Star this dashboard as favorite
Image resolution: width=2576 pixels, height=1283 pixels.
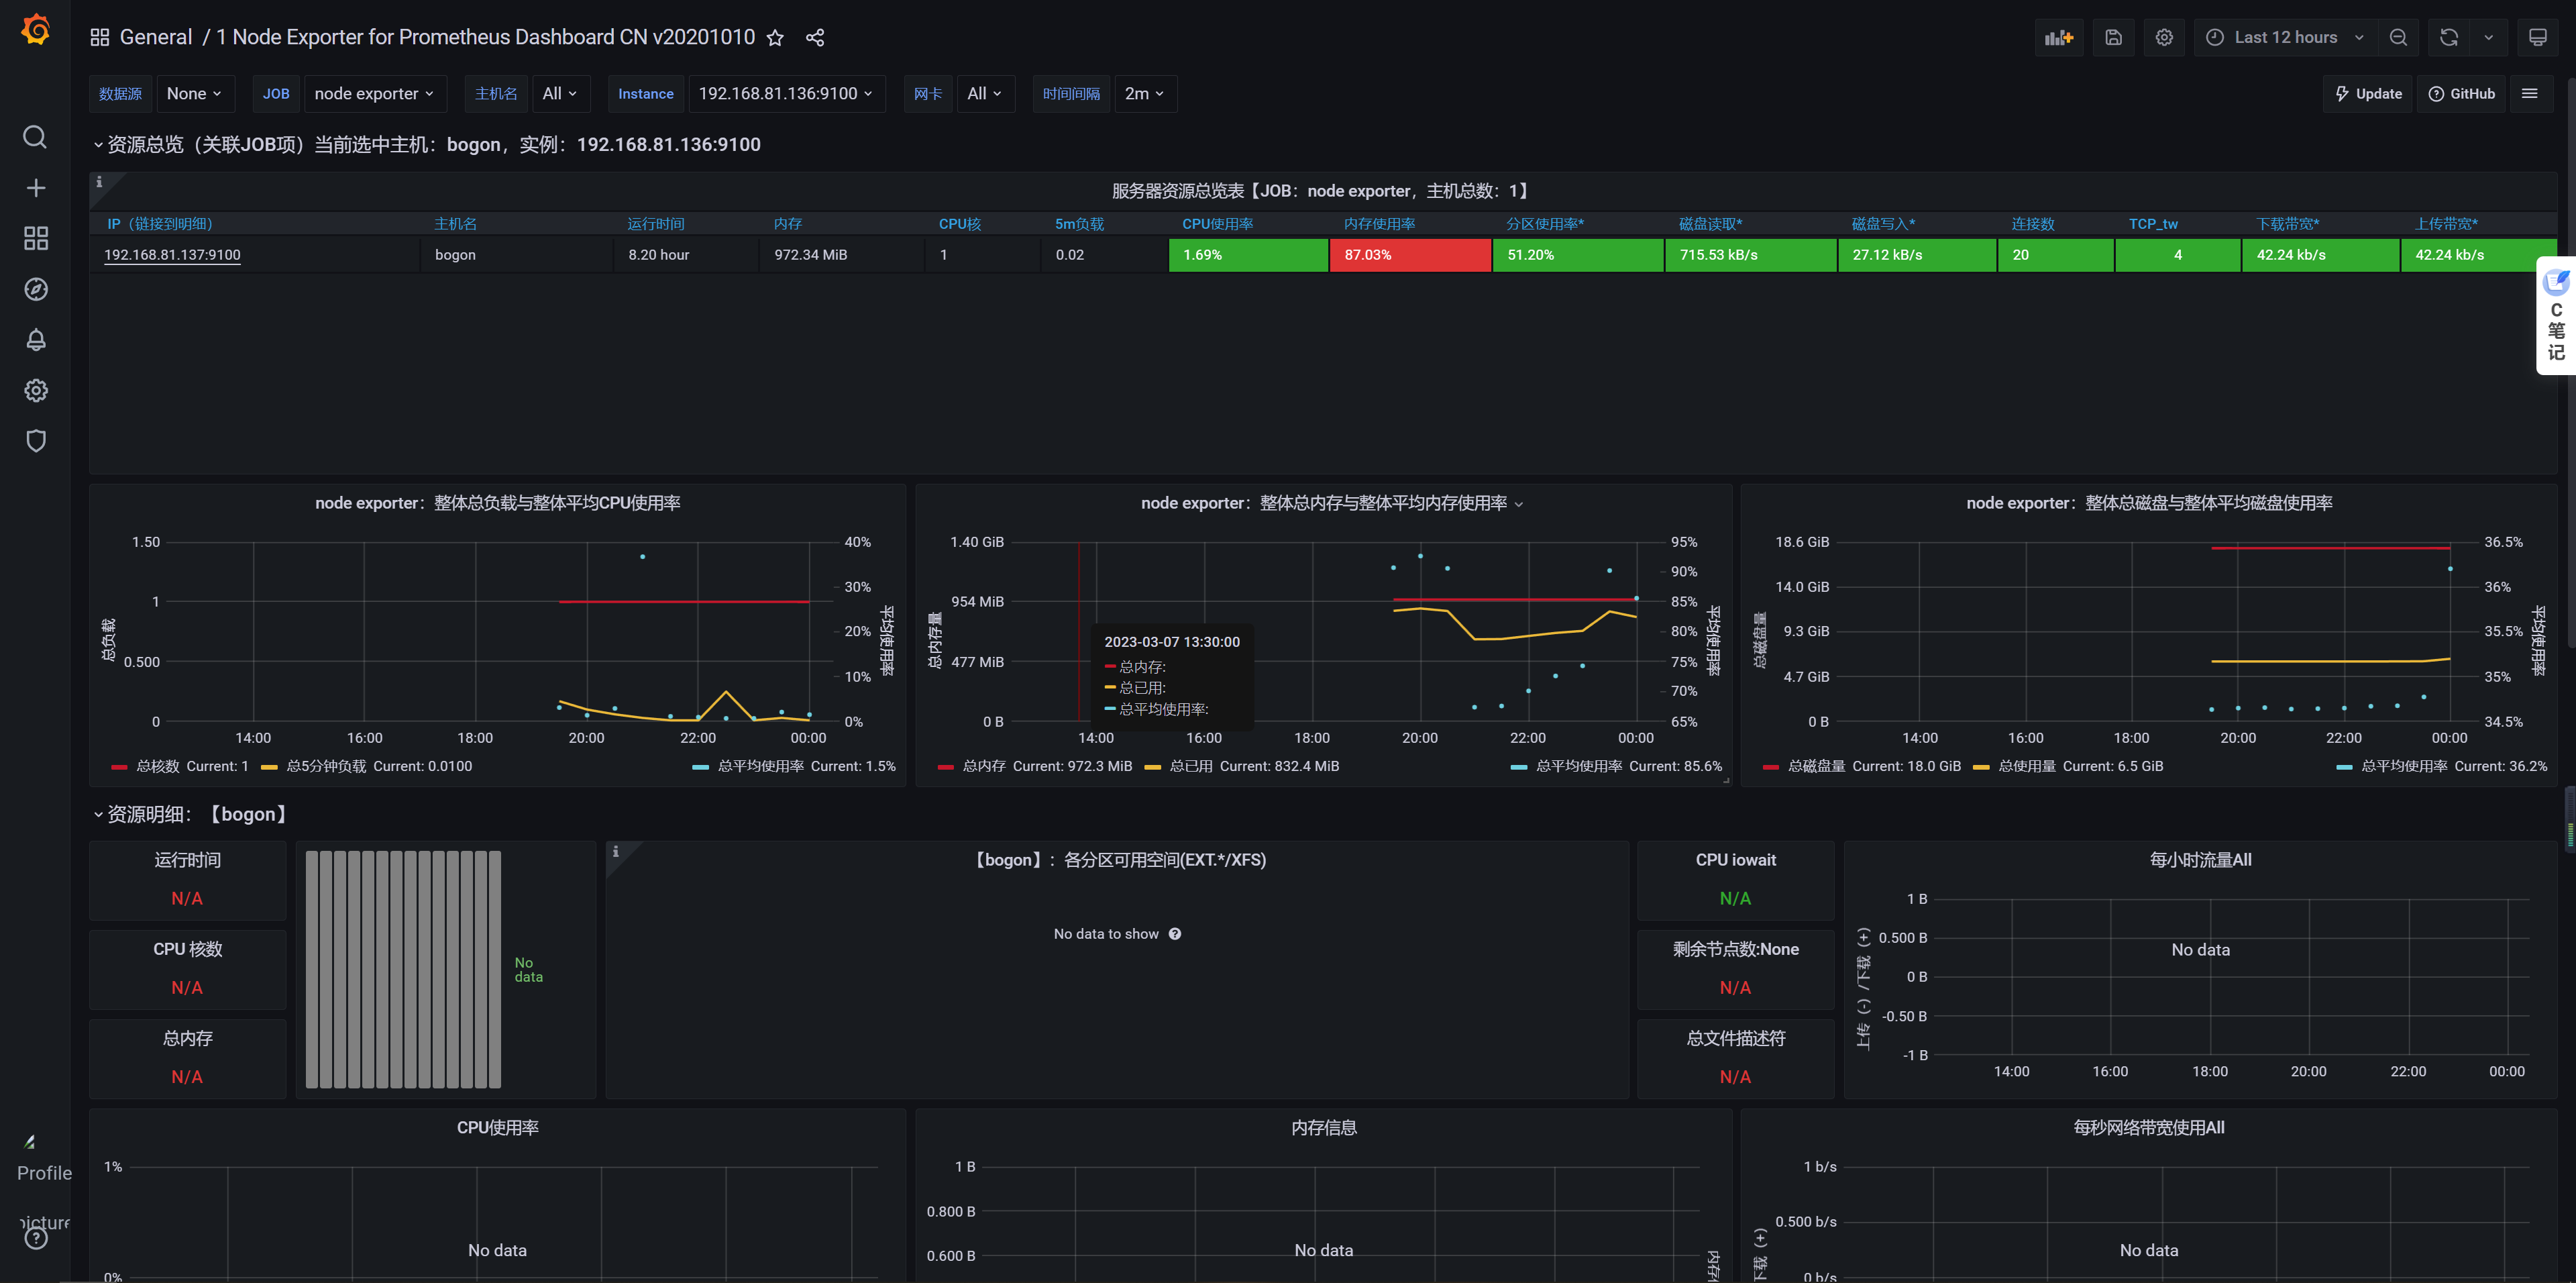pos(775,37)
